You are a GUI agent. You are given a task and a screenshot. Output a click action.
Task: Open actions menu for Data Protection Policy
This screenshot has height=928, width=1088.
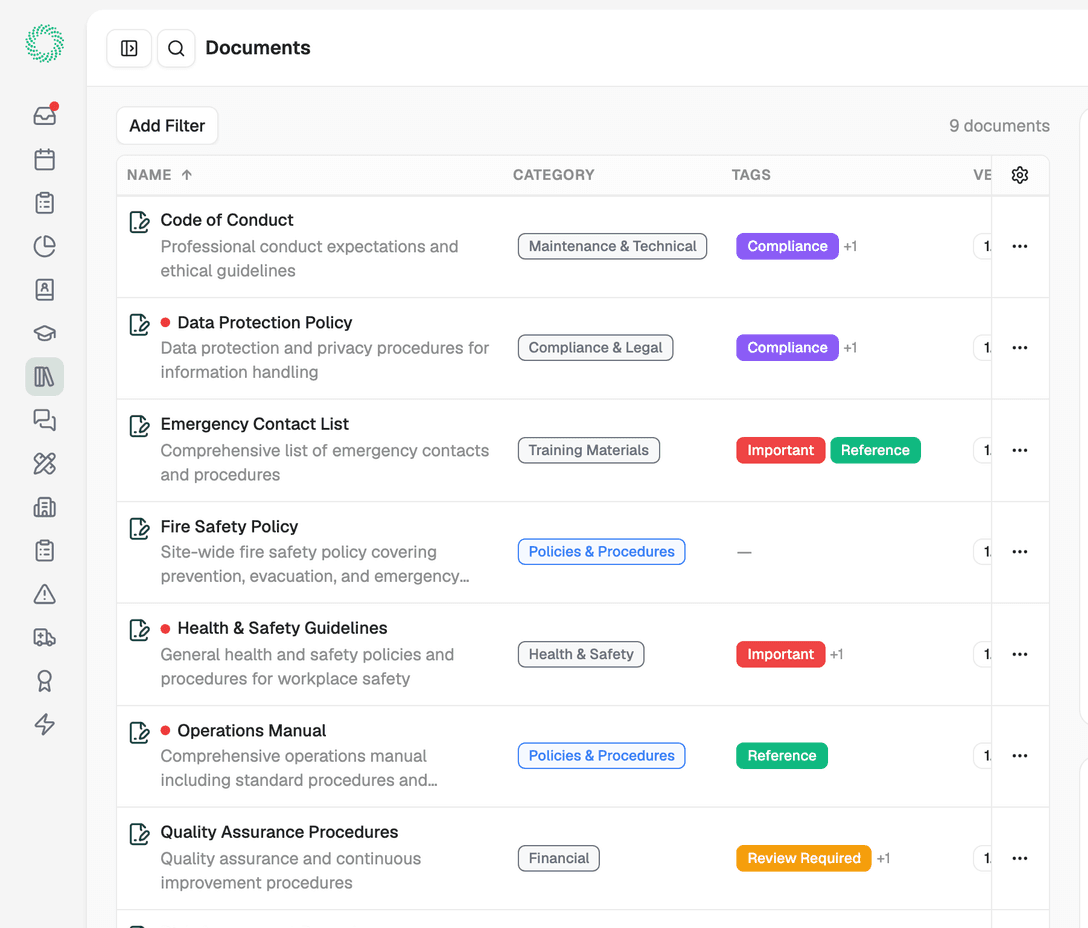(1019, 348)
